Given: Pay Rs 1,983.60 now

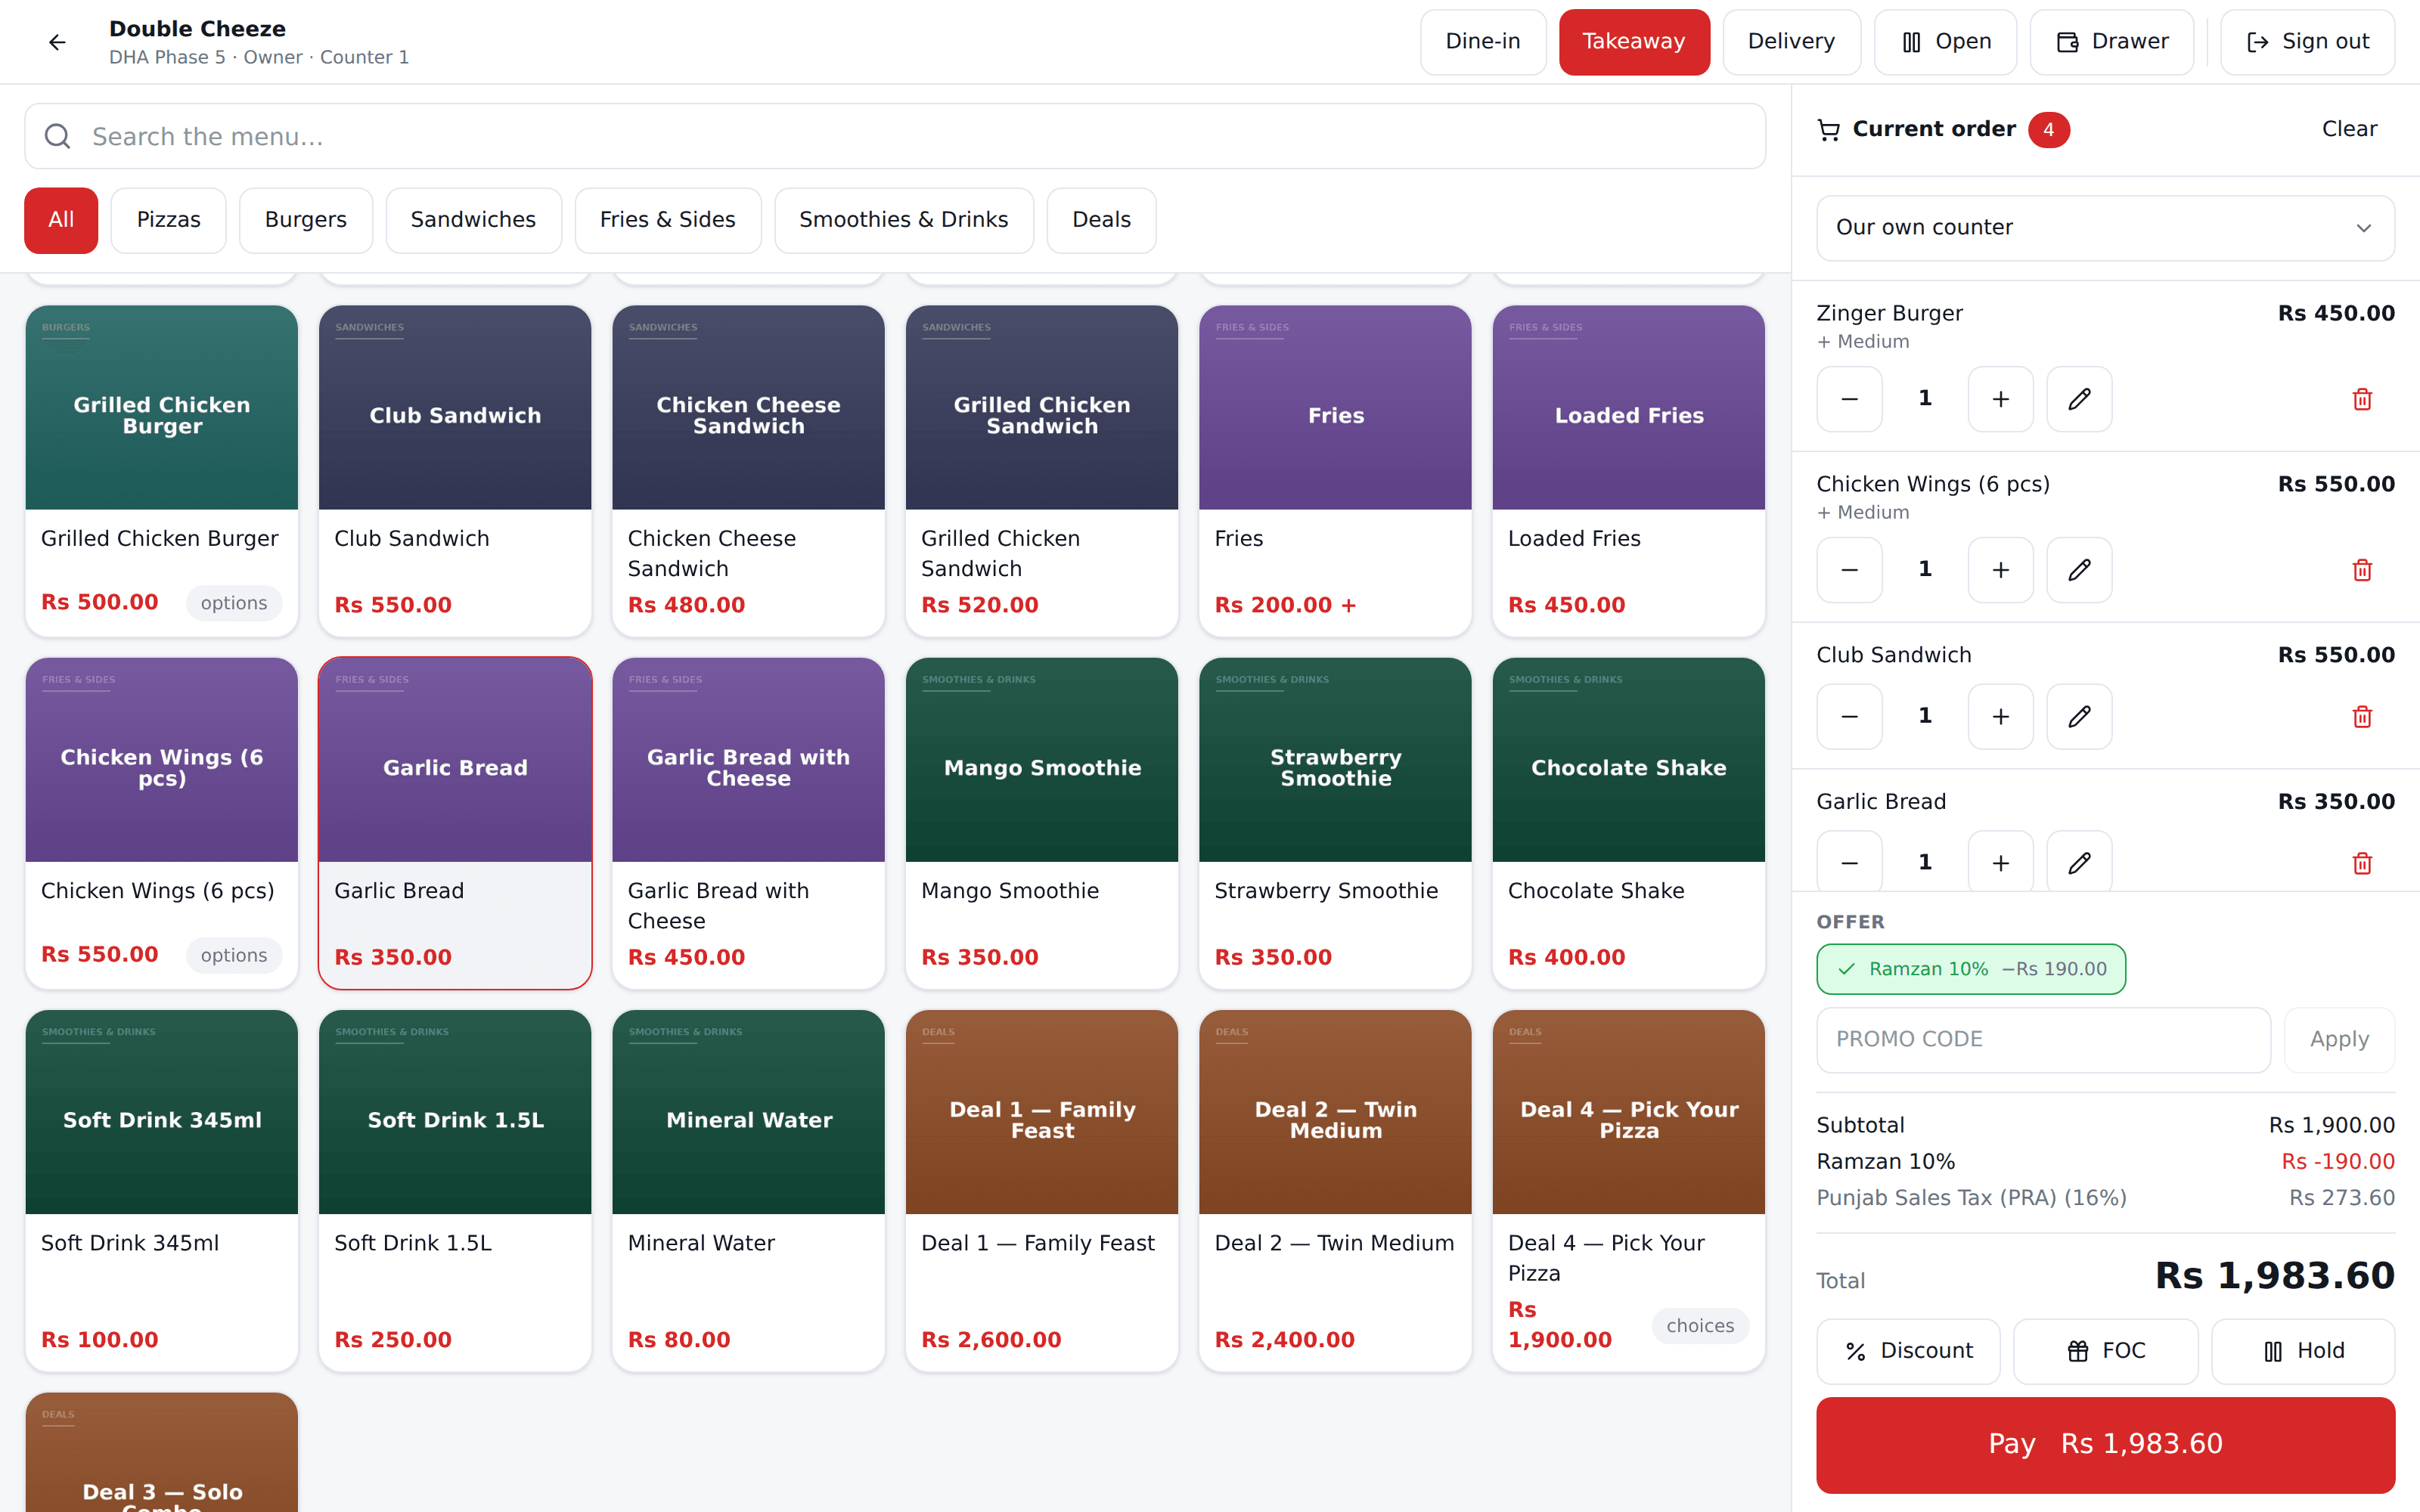Looking at the screenshot, I should pos(2105,1445).
